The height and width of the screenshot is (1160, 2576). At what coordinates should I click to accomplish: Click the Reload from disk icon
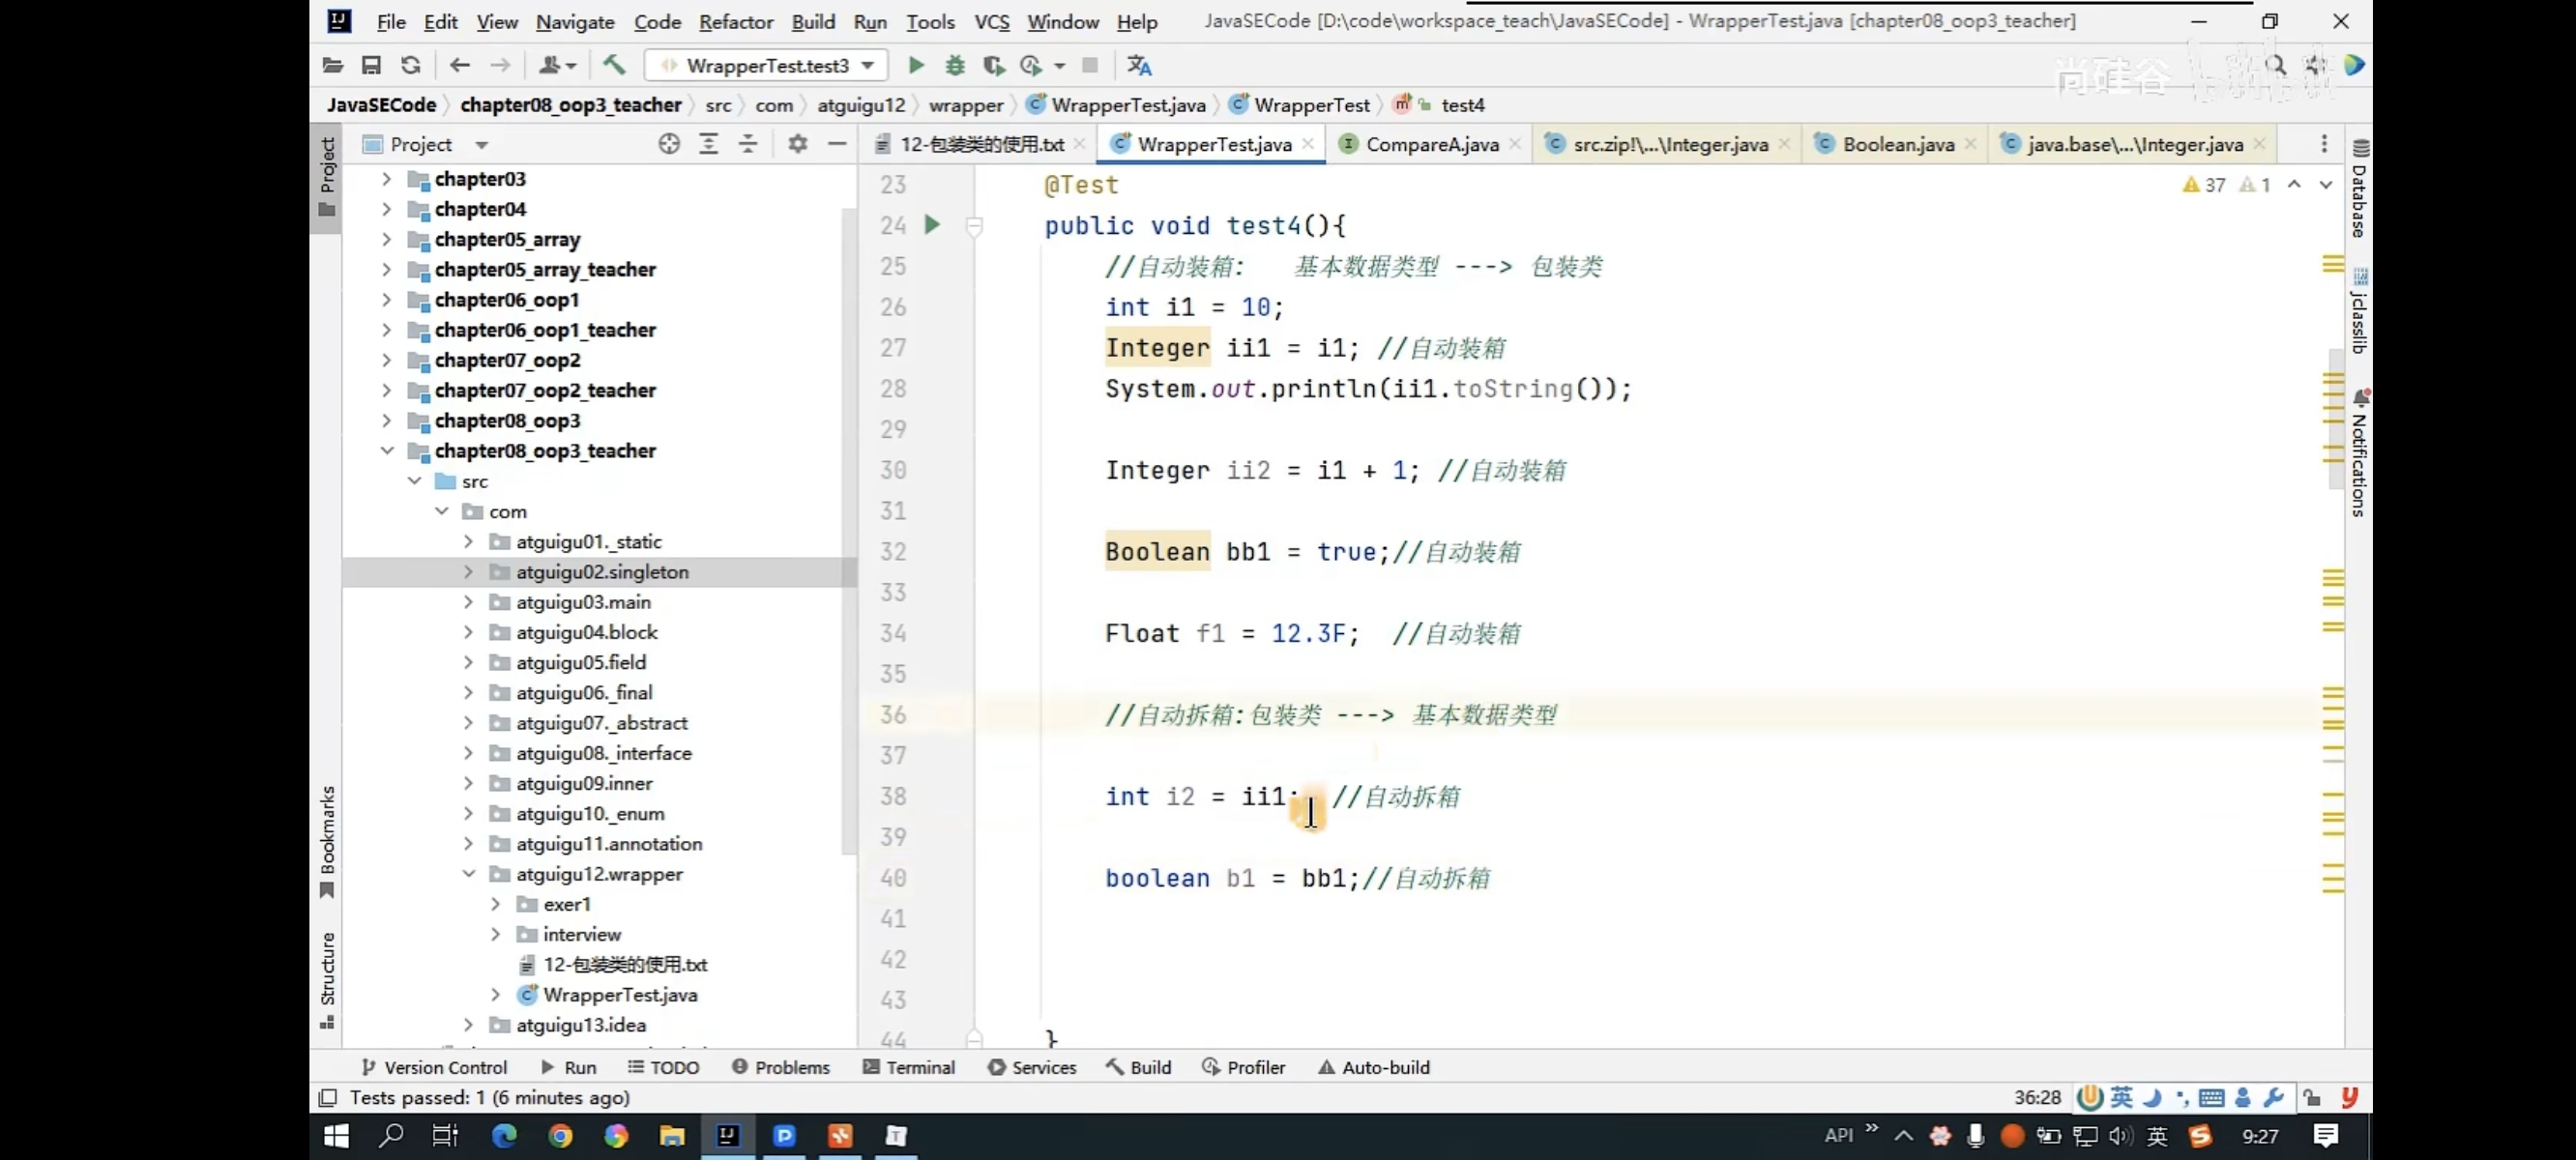(x=410, y=65)
